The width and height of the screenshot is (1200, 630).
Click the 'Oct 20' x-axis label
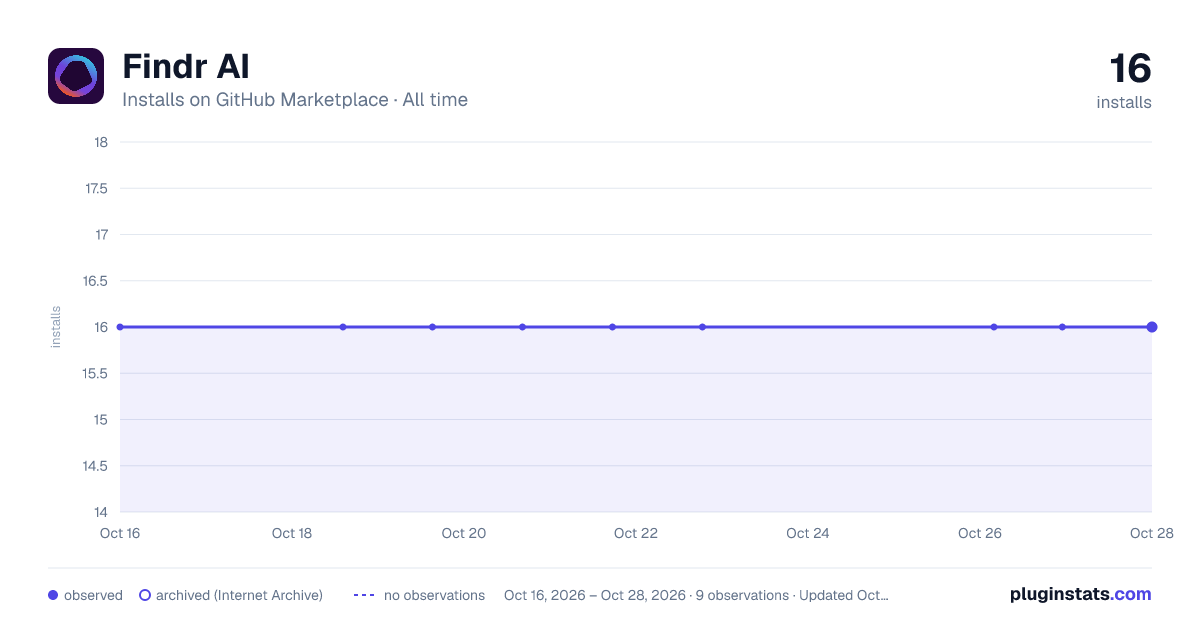tap(464, 533)
